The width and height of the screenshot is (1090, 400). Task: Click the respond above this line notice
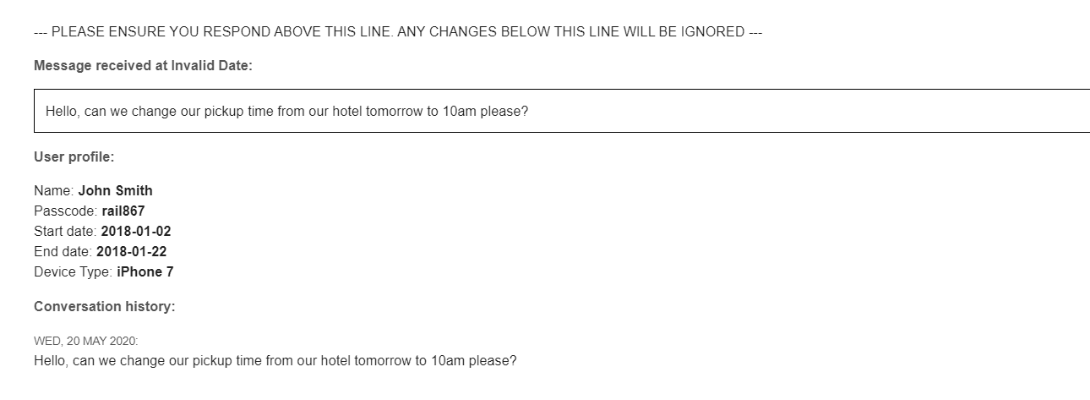398,32
